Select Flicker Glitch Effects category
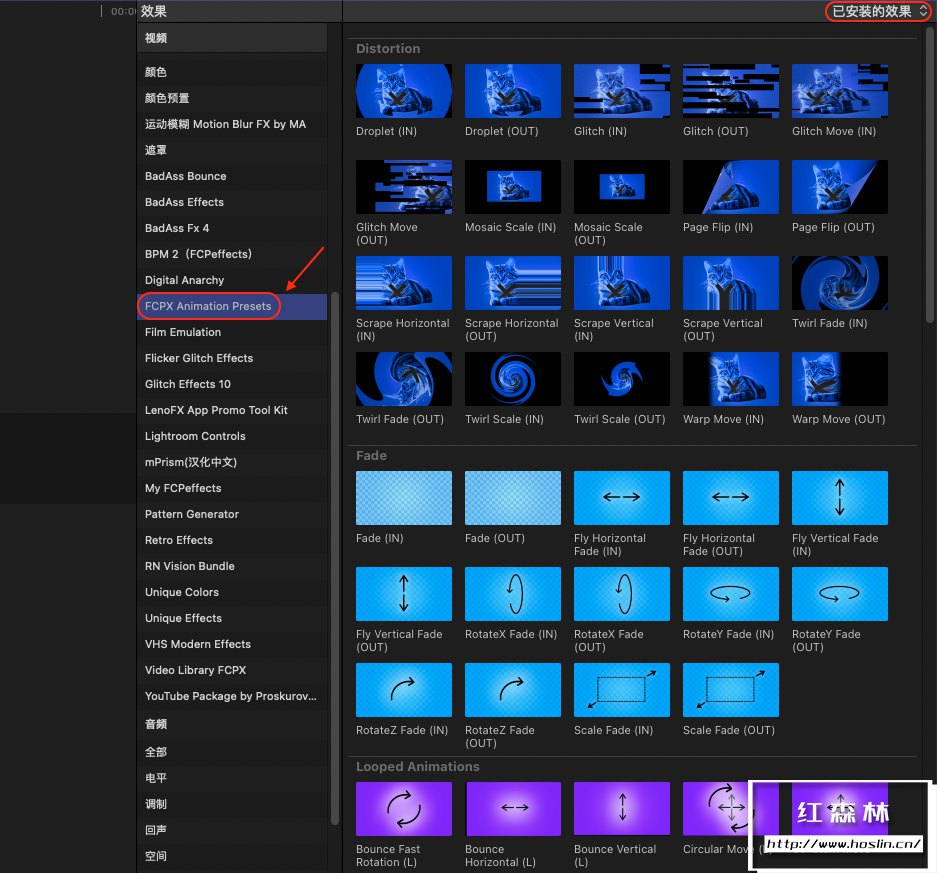Viewport: 937px width, 873px height. pos(232,358)
